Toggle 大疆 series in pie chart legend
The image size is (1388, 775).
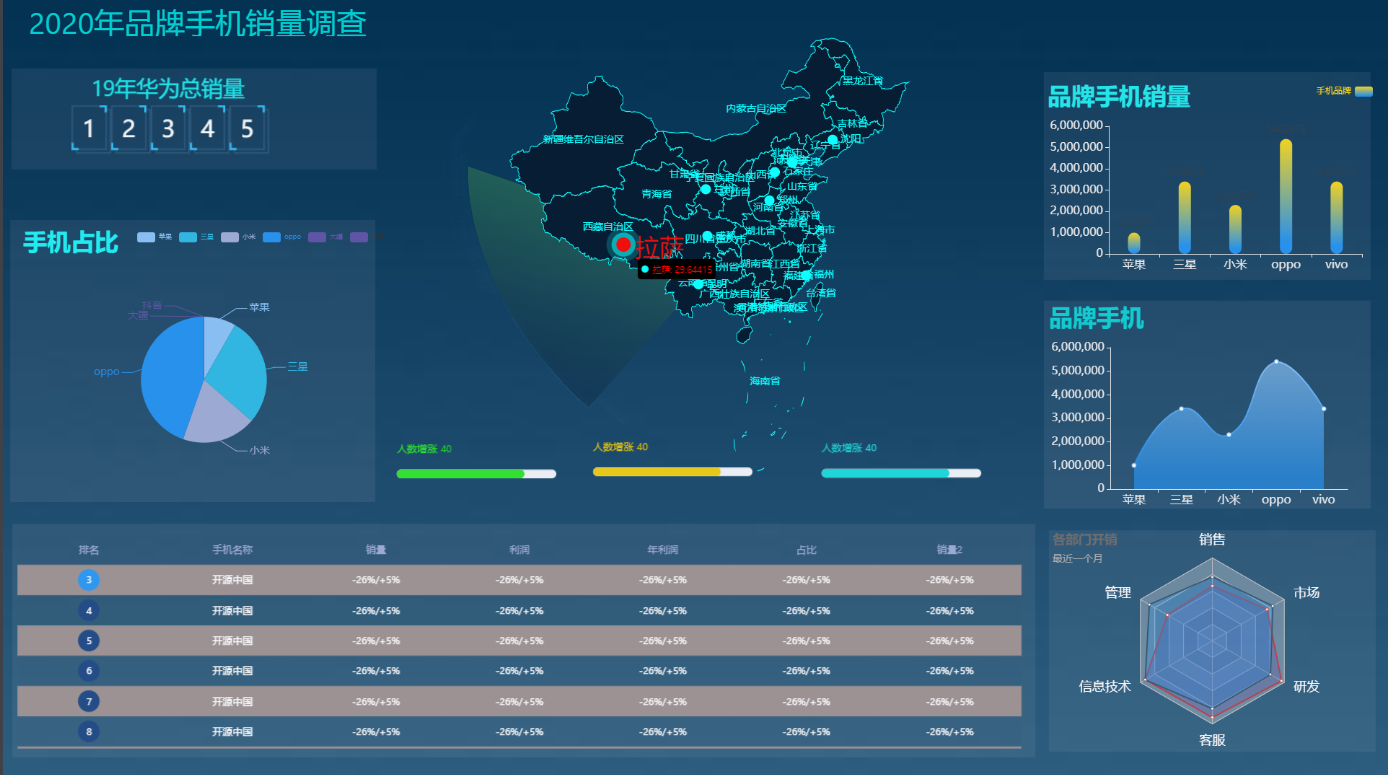coord(326,237)
